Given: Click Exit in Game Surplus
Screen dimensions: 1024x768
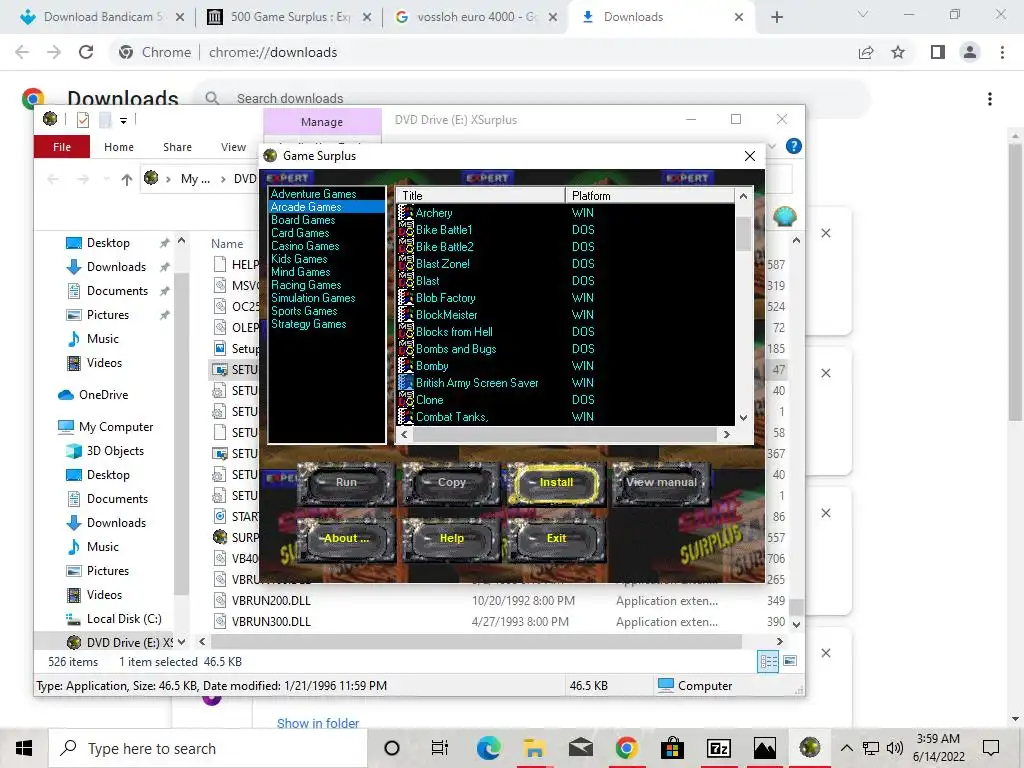Looking at the screenshot, I should [556, 539].
